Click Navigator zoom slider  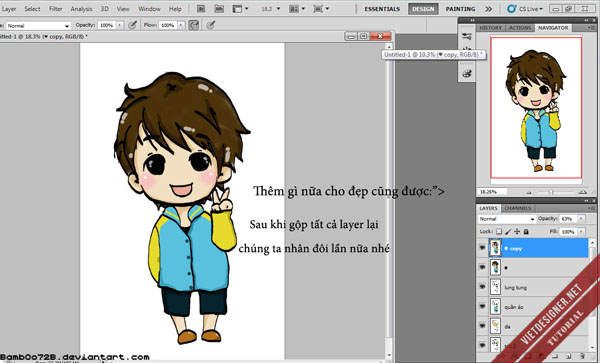tap(551, 192)
